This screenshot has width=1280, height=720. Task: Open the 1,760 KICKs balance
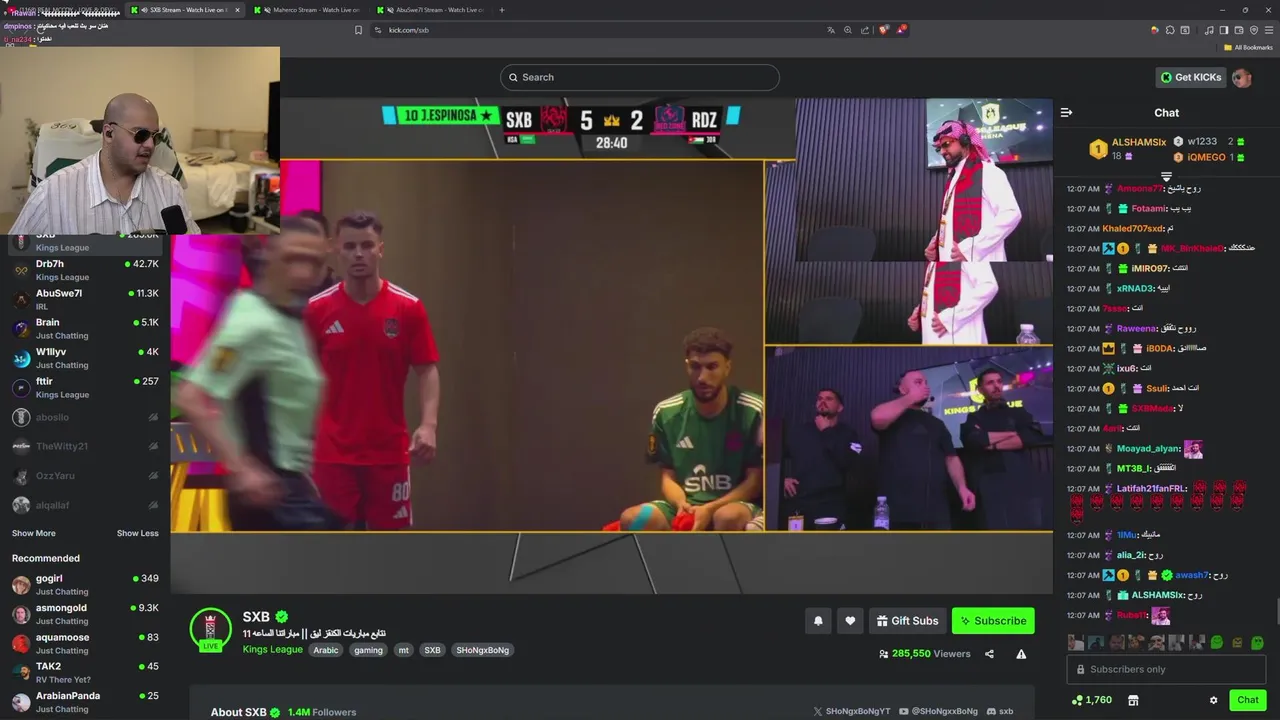pos(1091,700)
